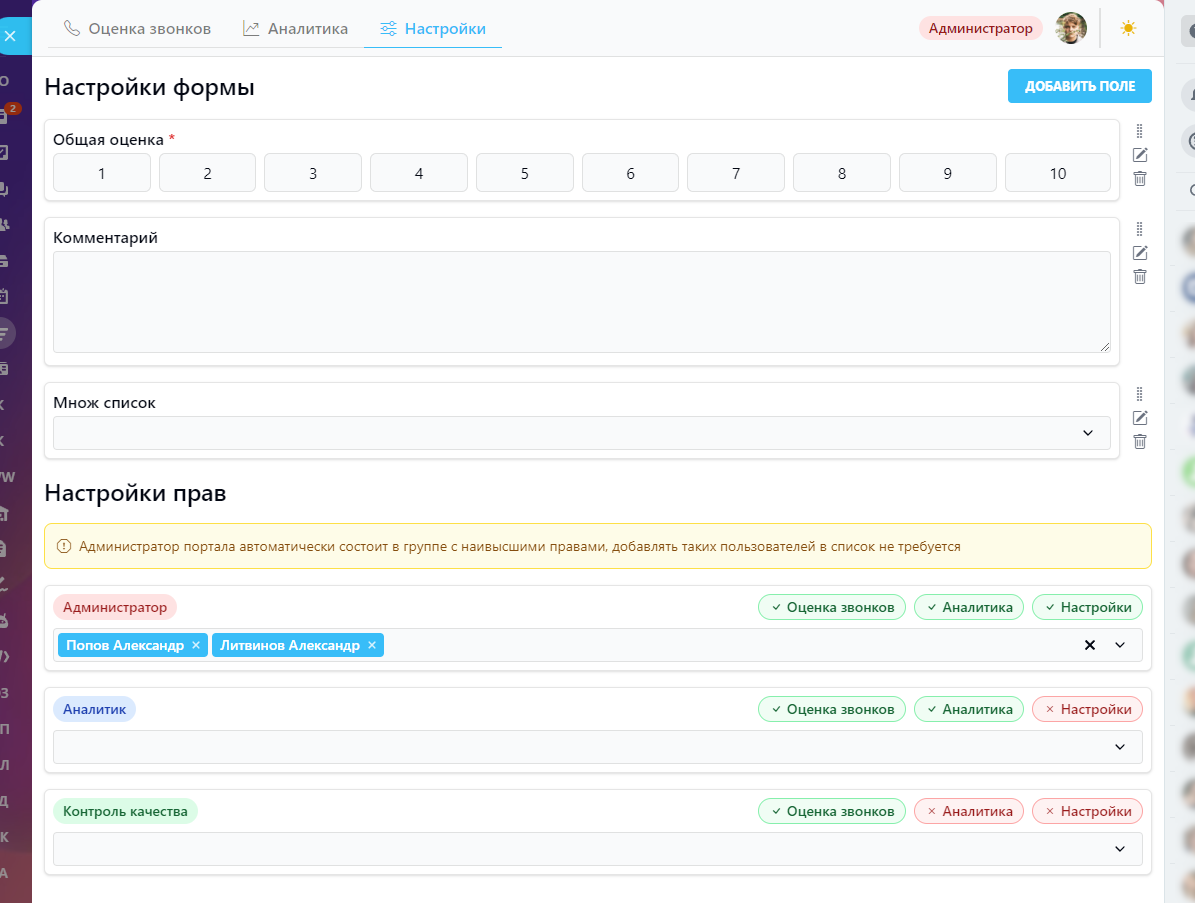Image resolution: width=1195 pixels, height=903 pixels.
Task: Click into the Комментарий text area
Action: click(x=581, y=301)
